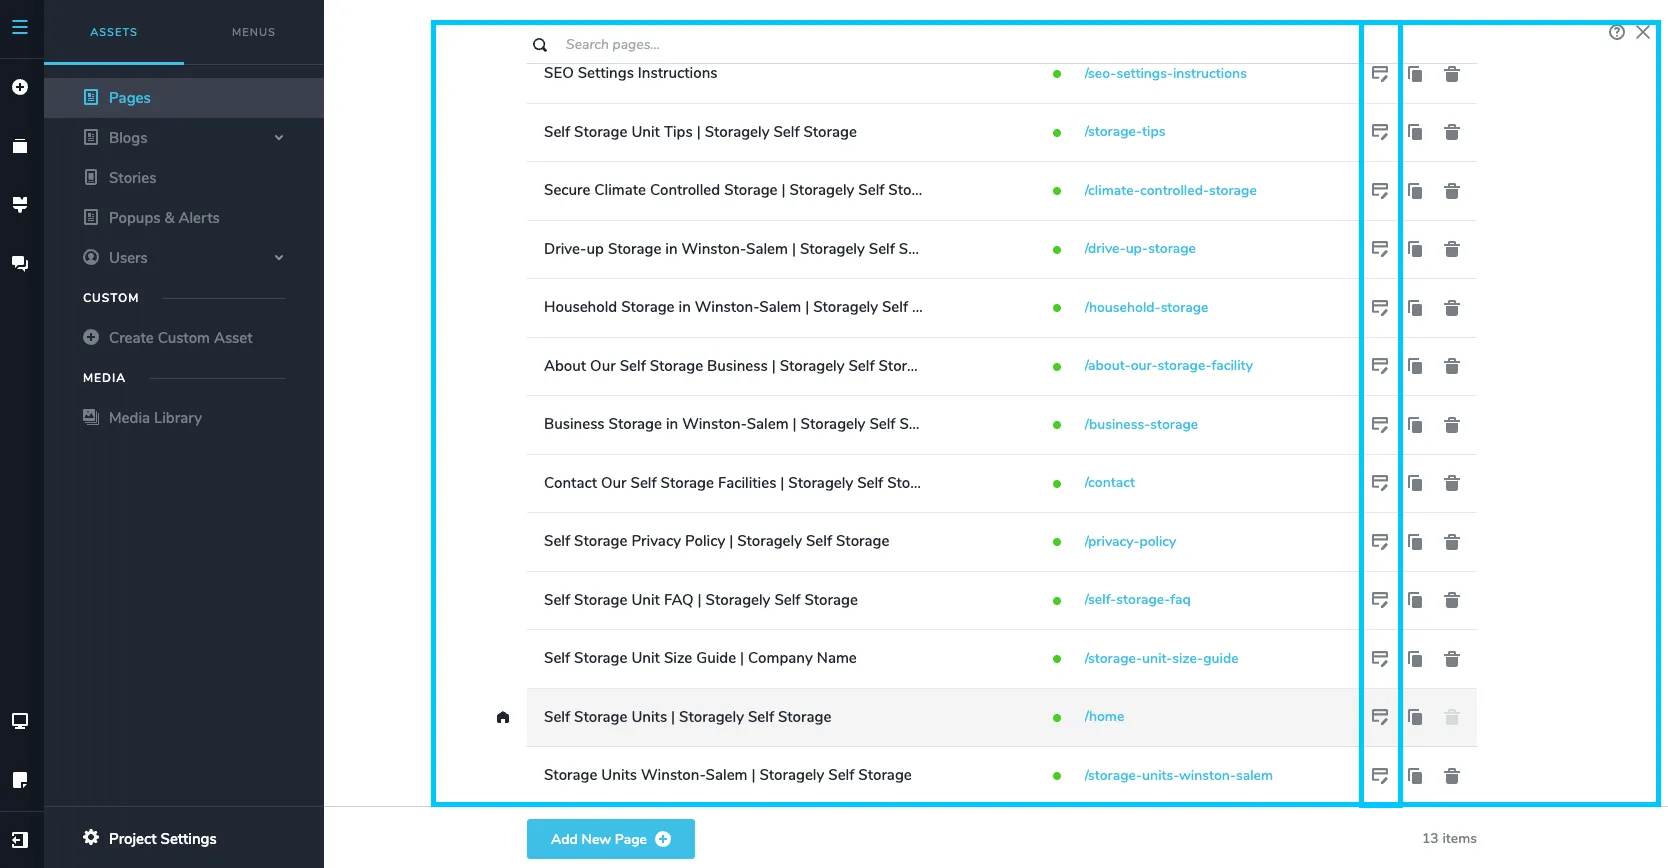The image size is (1668, 868).
Task: Delete the Self Storage Privacy Policy page
Action: (1452, 542)
